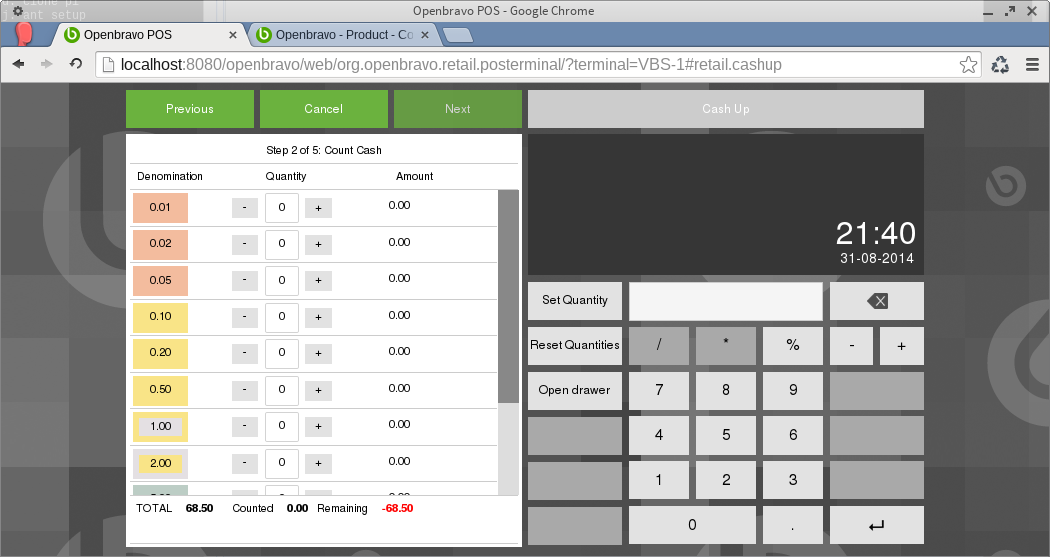
Task: Click the browser forward arrow
Action: tap(47, 64)
